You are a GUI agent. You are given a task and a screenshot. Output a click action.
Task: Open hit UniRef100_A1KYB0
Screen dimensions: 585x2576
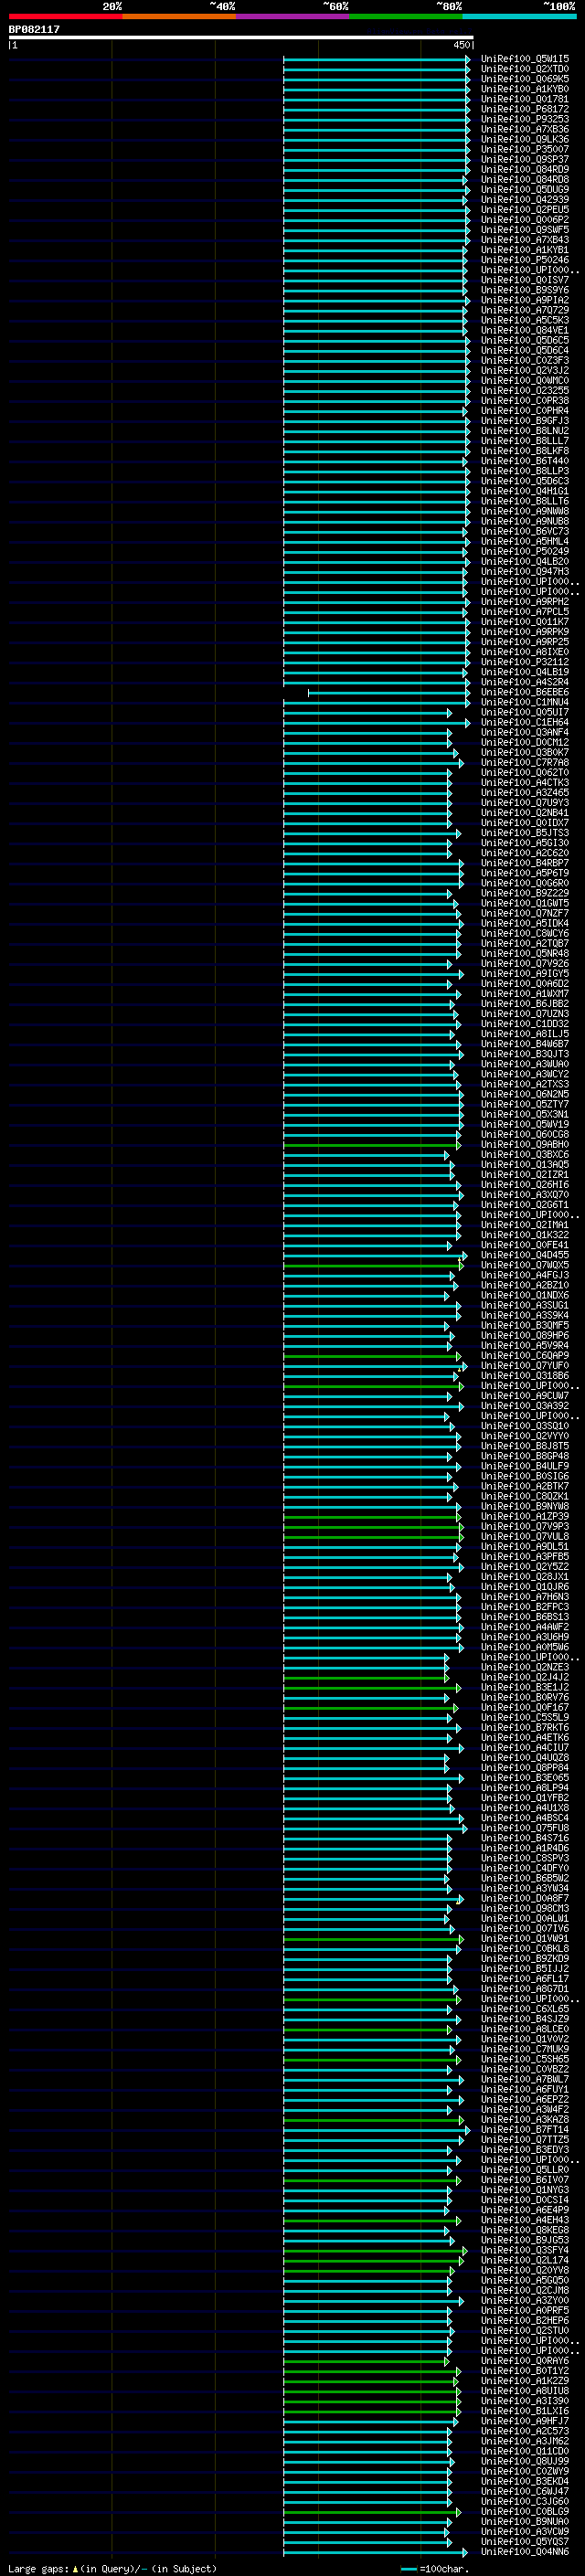(525, 89)
